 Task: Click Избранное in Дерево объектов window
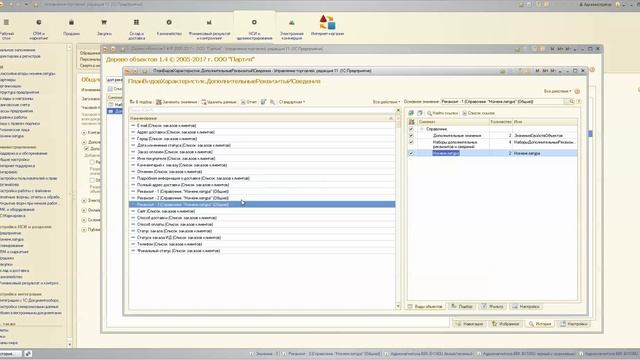point(506,324)
